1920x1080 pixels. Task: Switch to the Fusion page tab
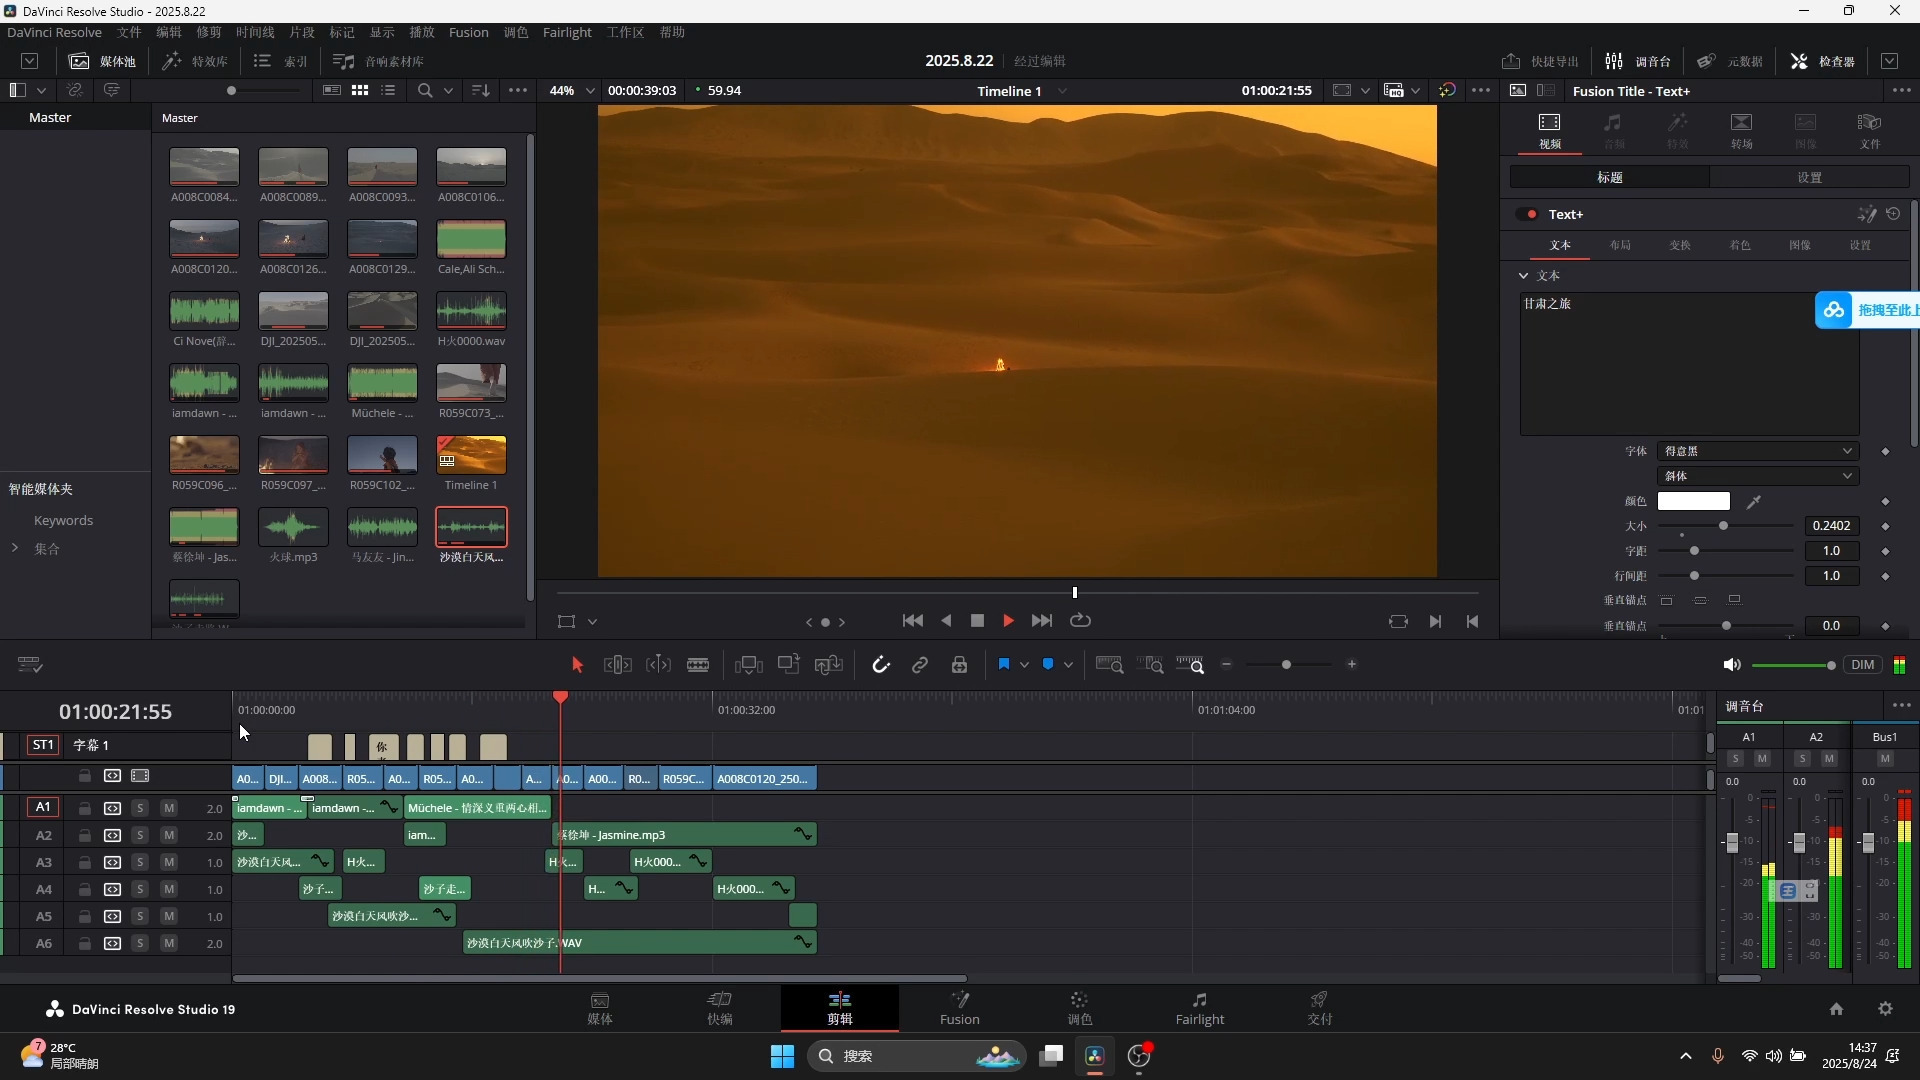click(x=959, y=1008)
